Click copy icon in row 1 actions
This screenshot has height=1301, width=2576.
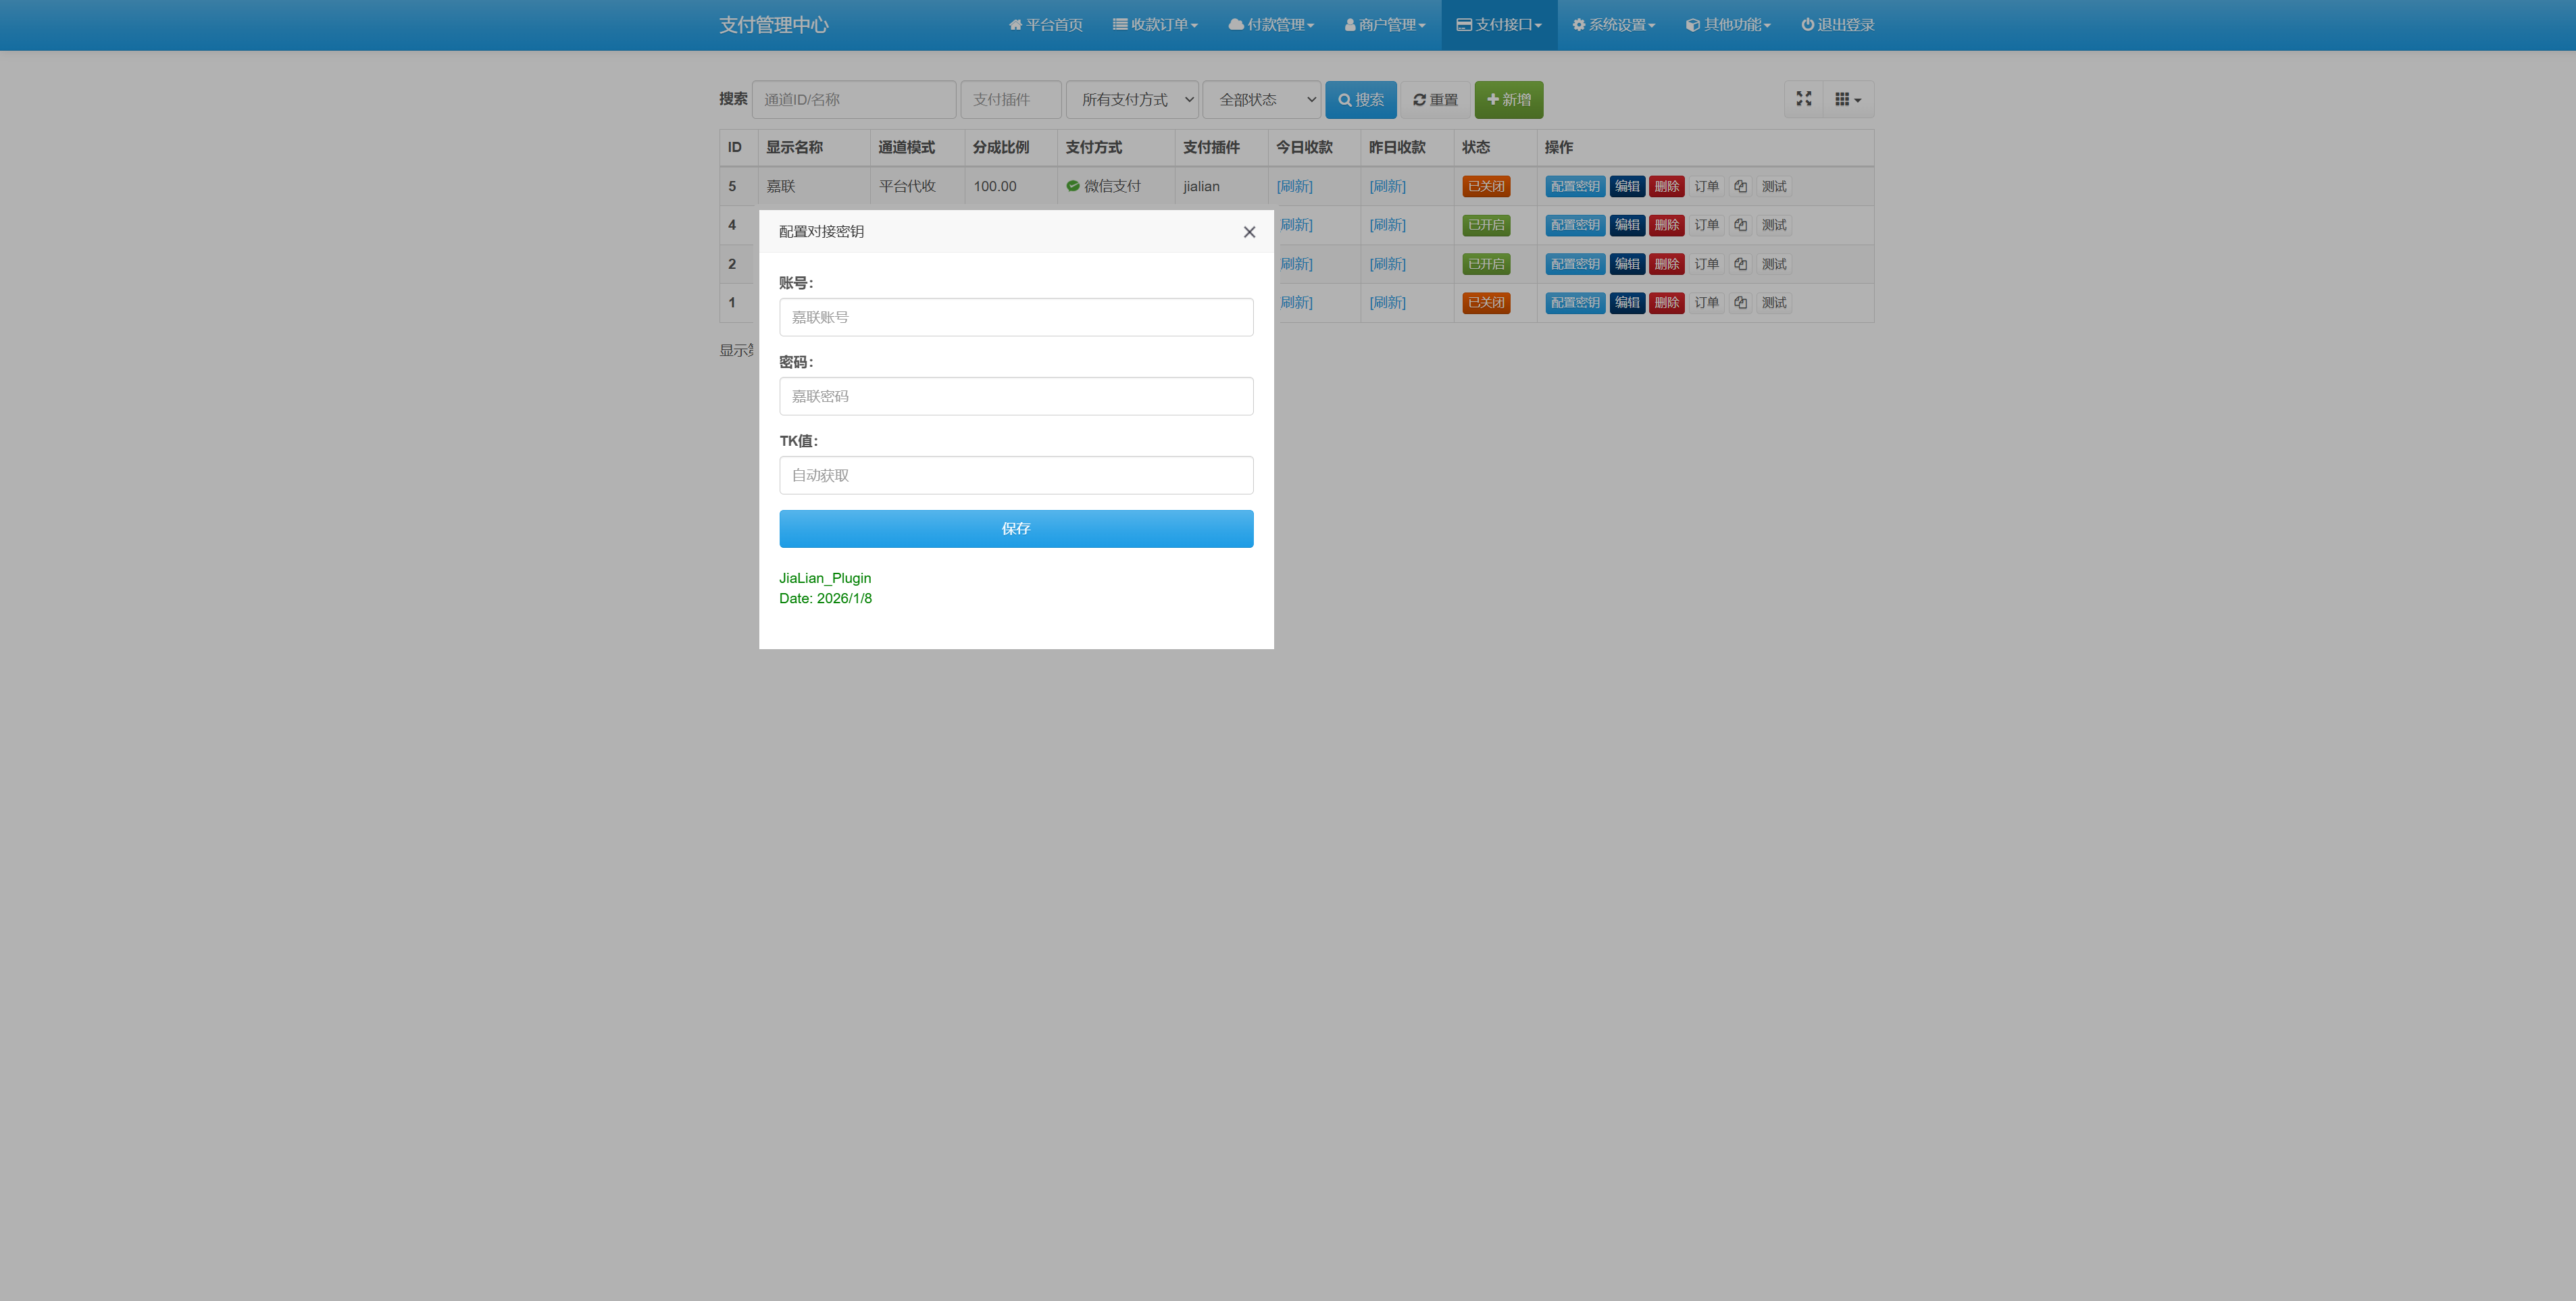1740,302
